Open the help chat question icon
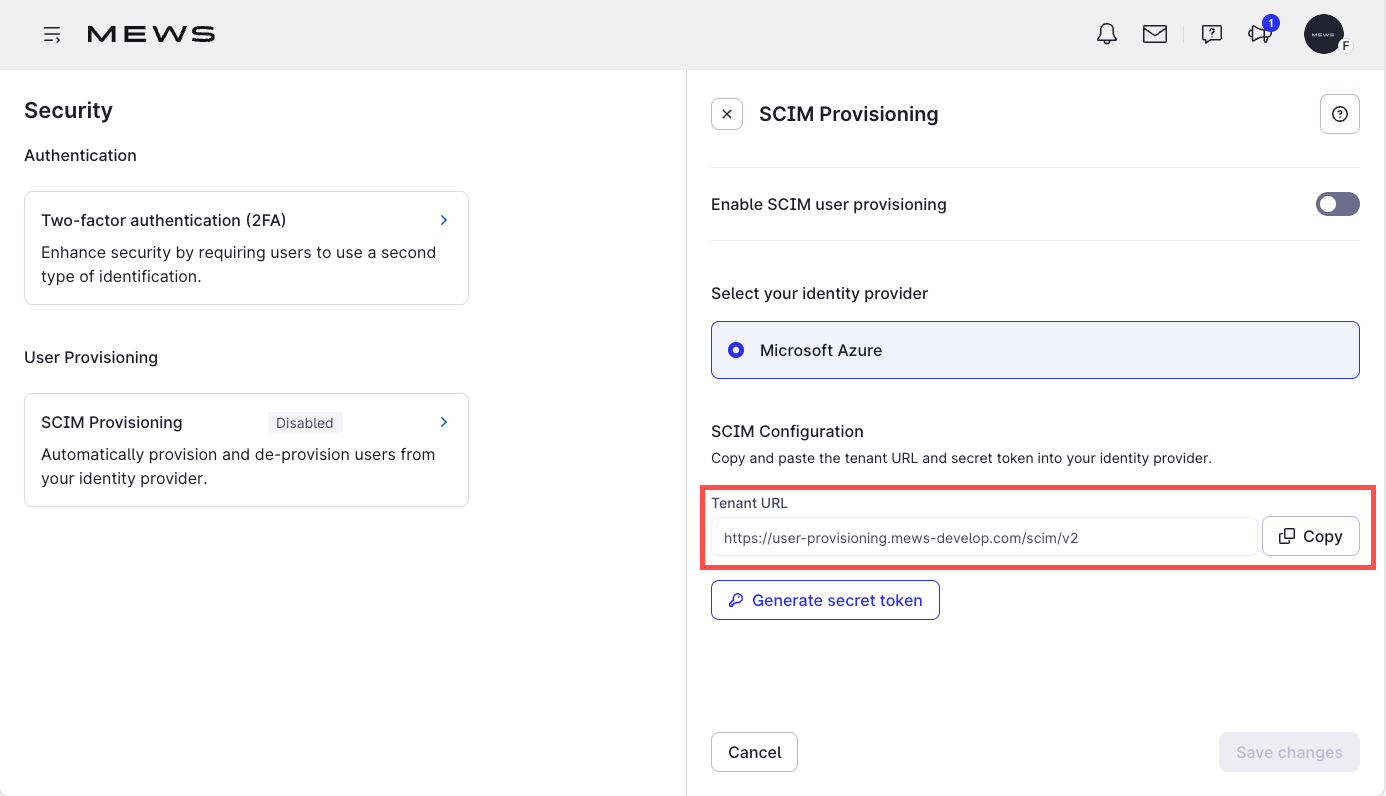This screenshot has height=796, width=1386. pos(1211,34)
